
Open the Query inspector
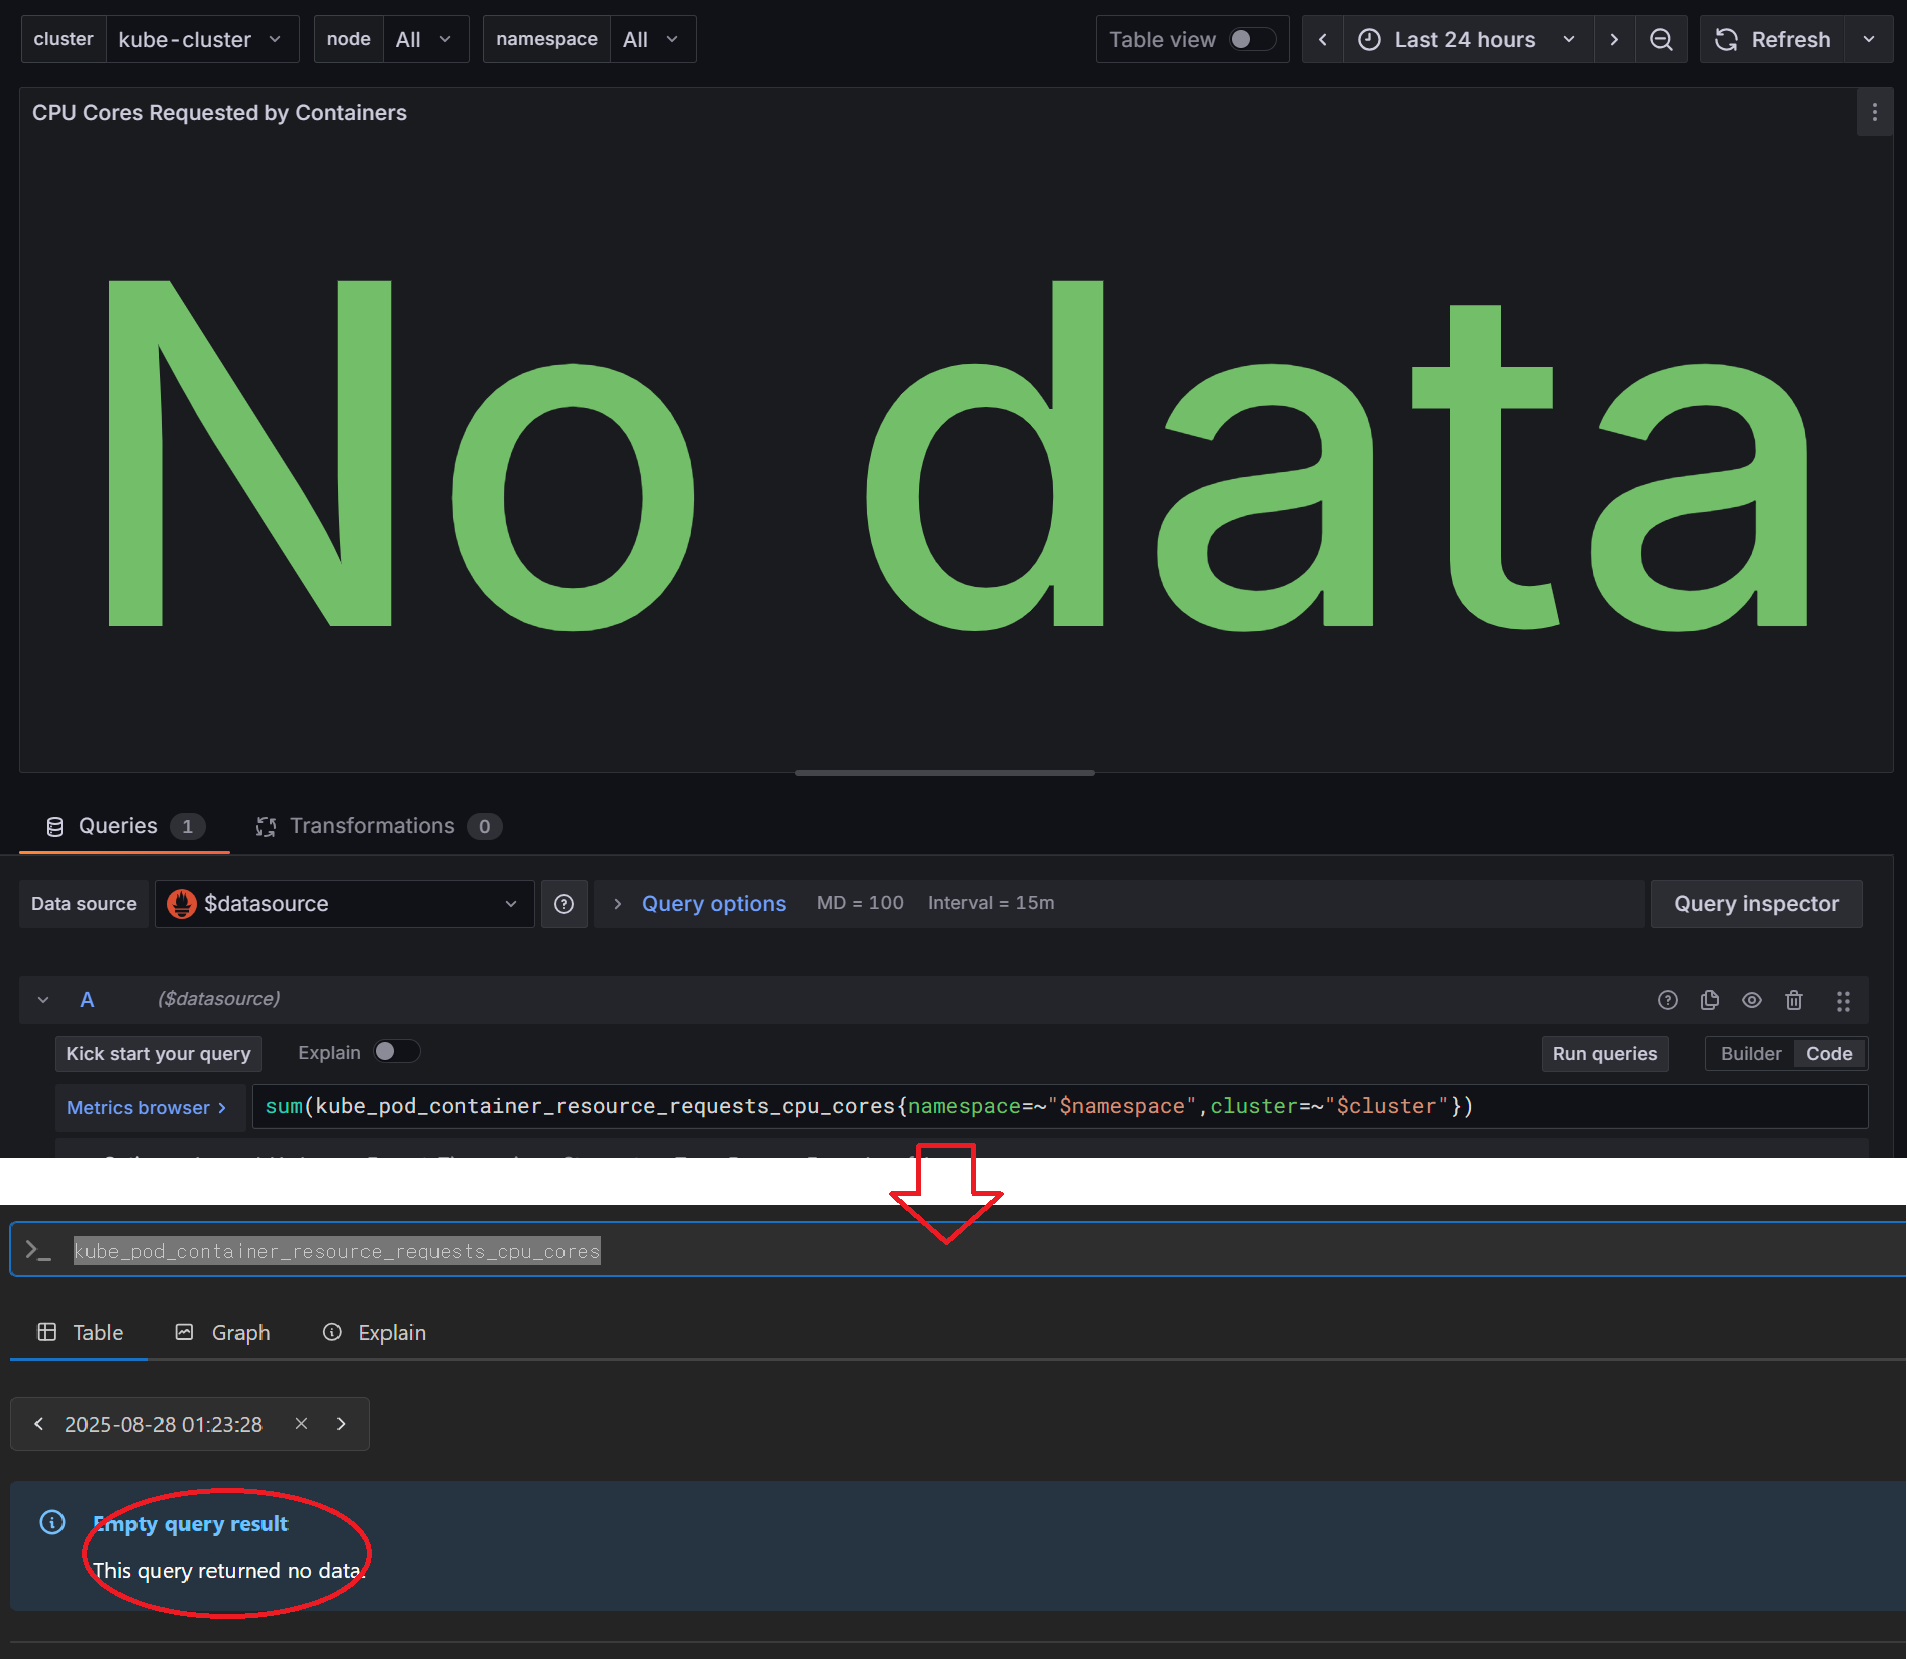[x=1756, y=904]
